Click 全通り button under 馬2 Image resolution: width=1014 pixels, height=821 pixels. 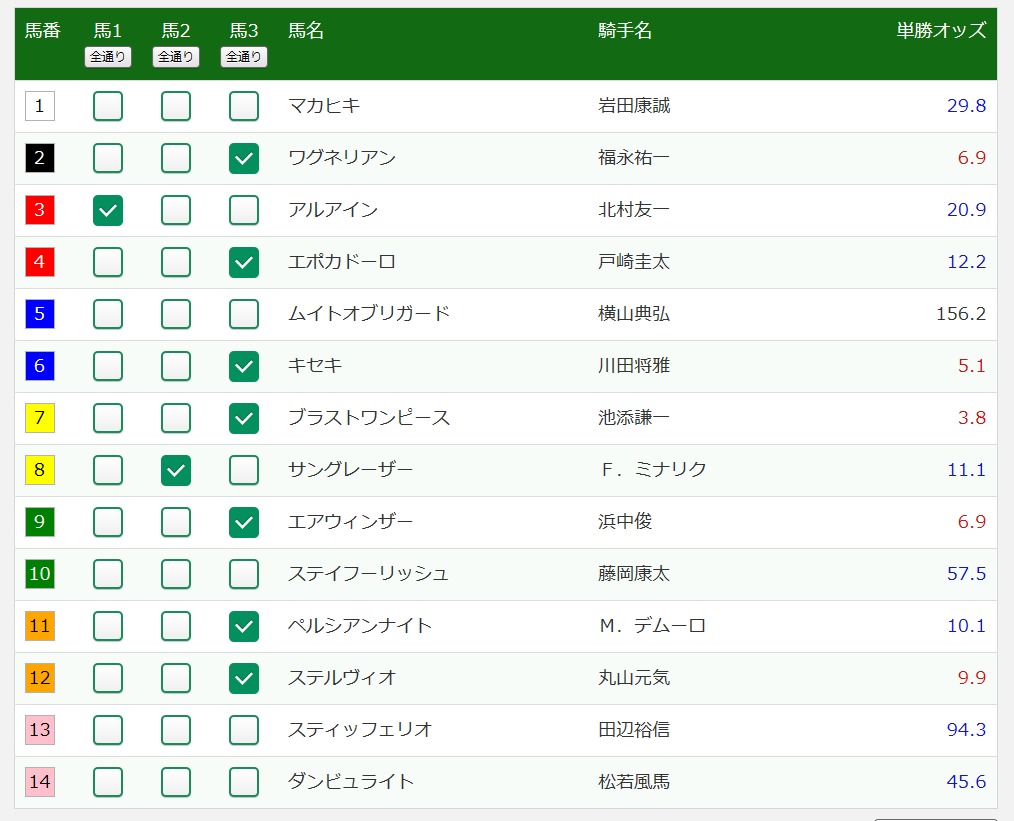[x=176, y=57]
